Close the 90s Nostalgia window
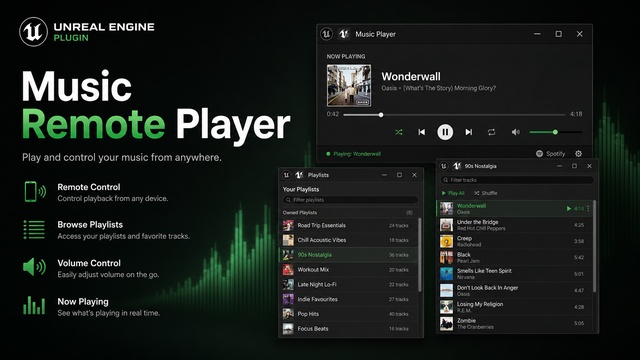Screen dimensions: 640x360 coord(589,166)
